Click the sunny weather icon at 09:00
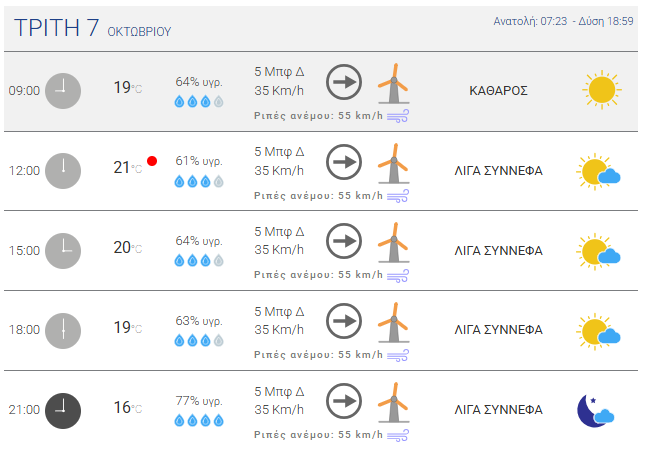This screenshot has width=648, height=450. pyautogui.click(x=601, y=90)
